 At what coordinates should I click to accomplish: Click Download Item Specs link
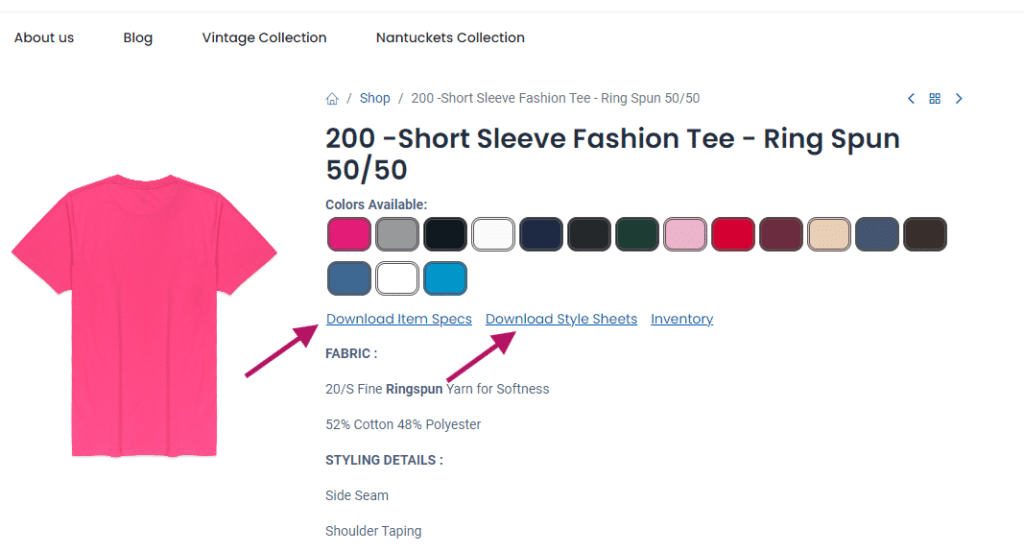point(398,319)
